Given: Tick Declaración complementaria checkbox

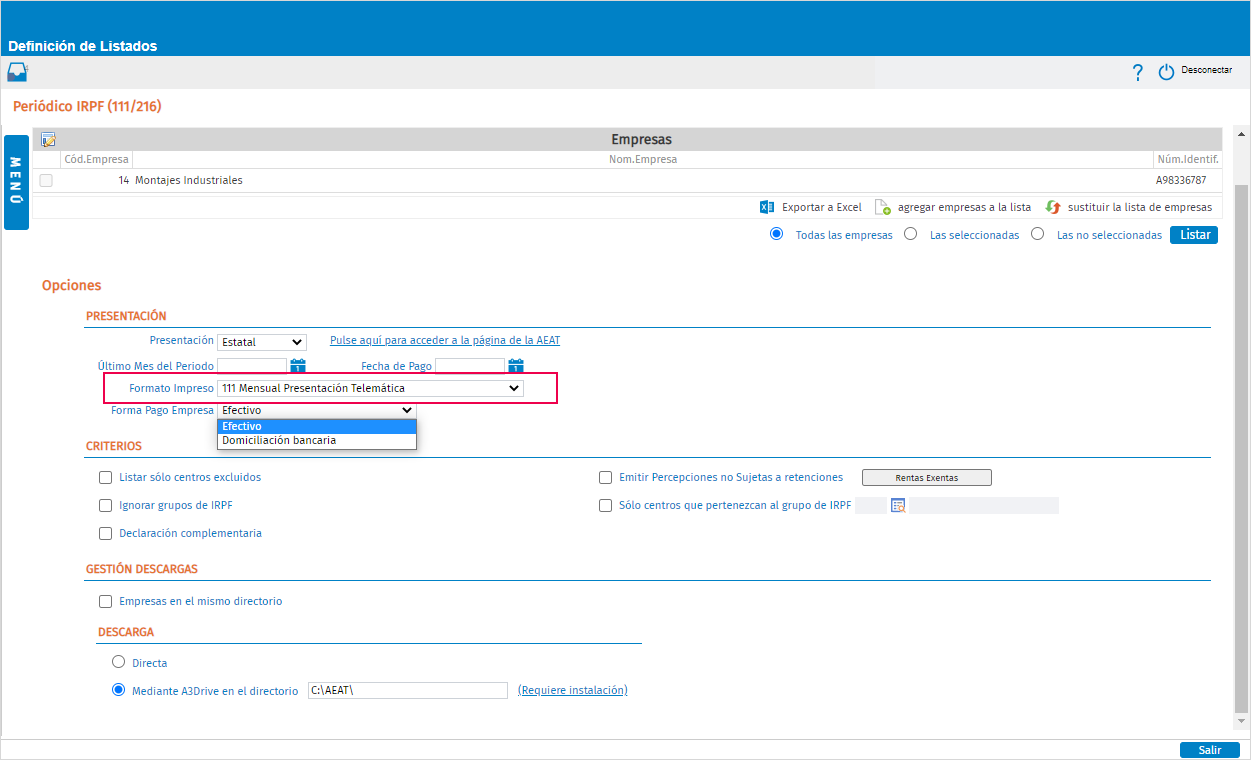Looking at the screenshot, I should (x=106, y=533).
